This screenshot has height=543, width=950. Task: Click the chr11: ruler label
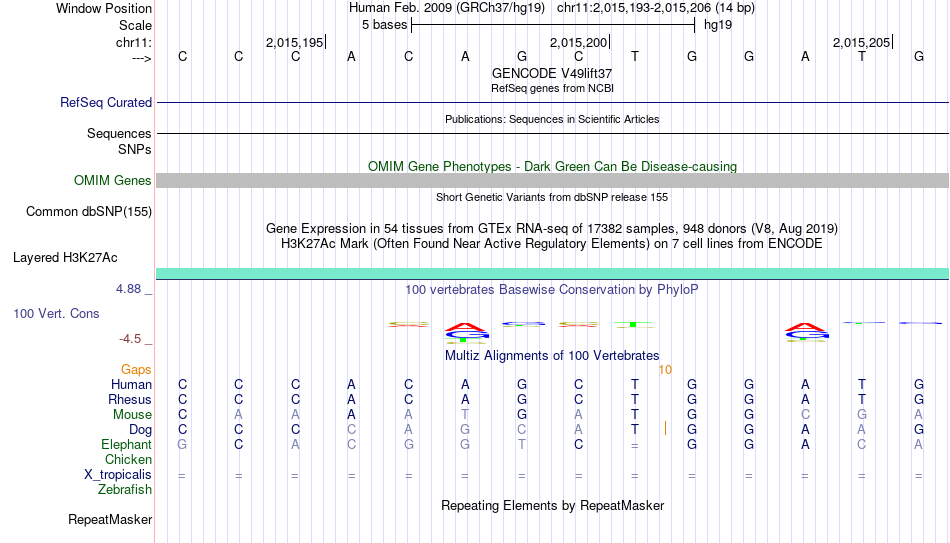point(133,42)
